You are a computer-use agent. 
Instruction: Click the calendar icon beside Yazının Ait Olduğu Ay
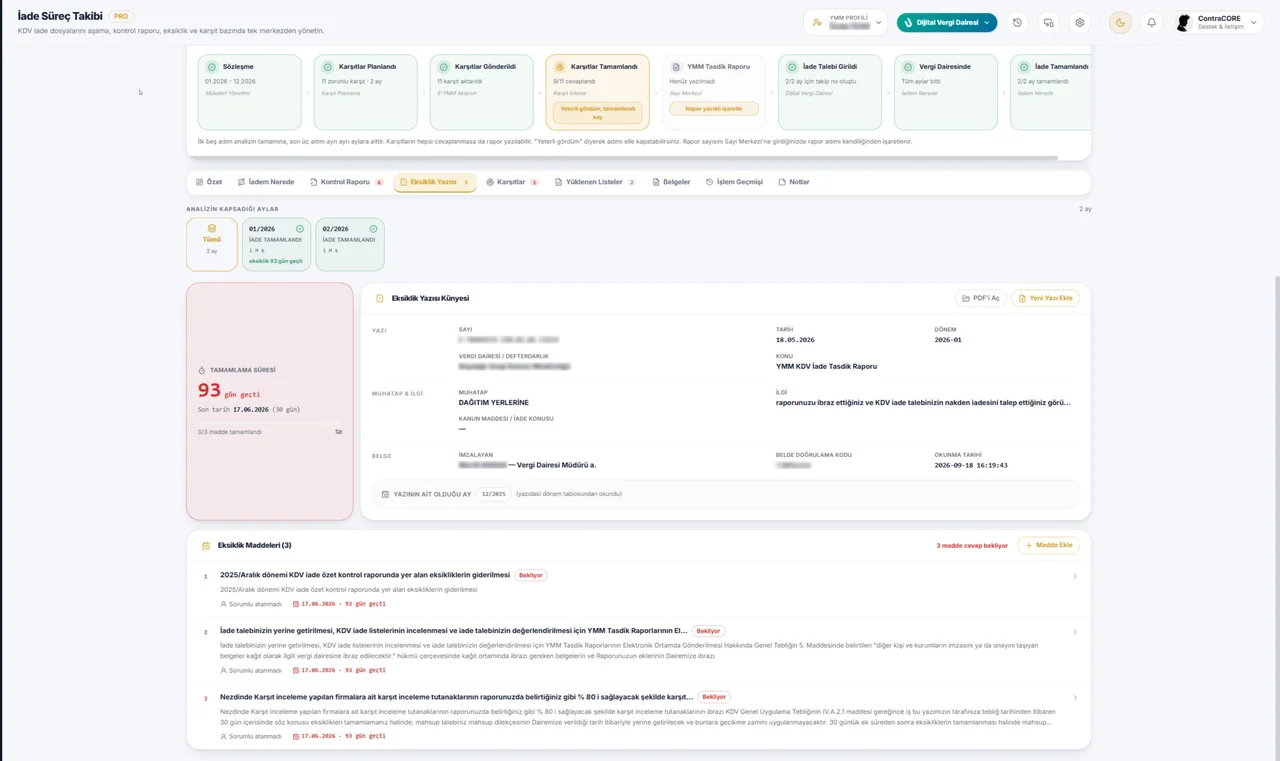pyautogui.click(x=386, y=494)
